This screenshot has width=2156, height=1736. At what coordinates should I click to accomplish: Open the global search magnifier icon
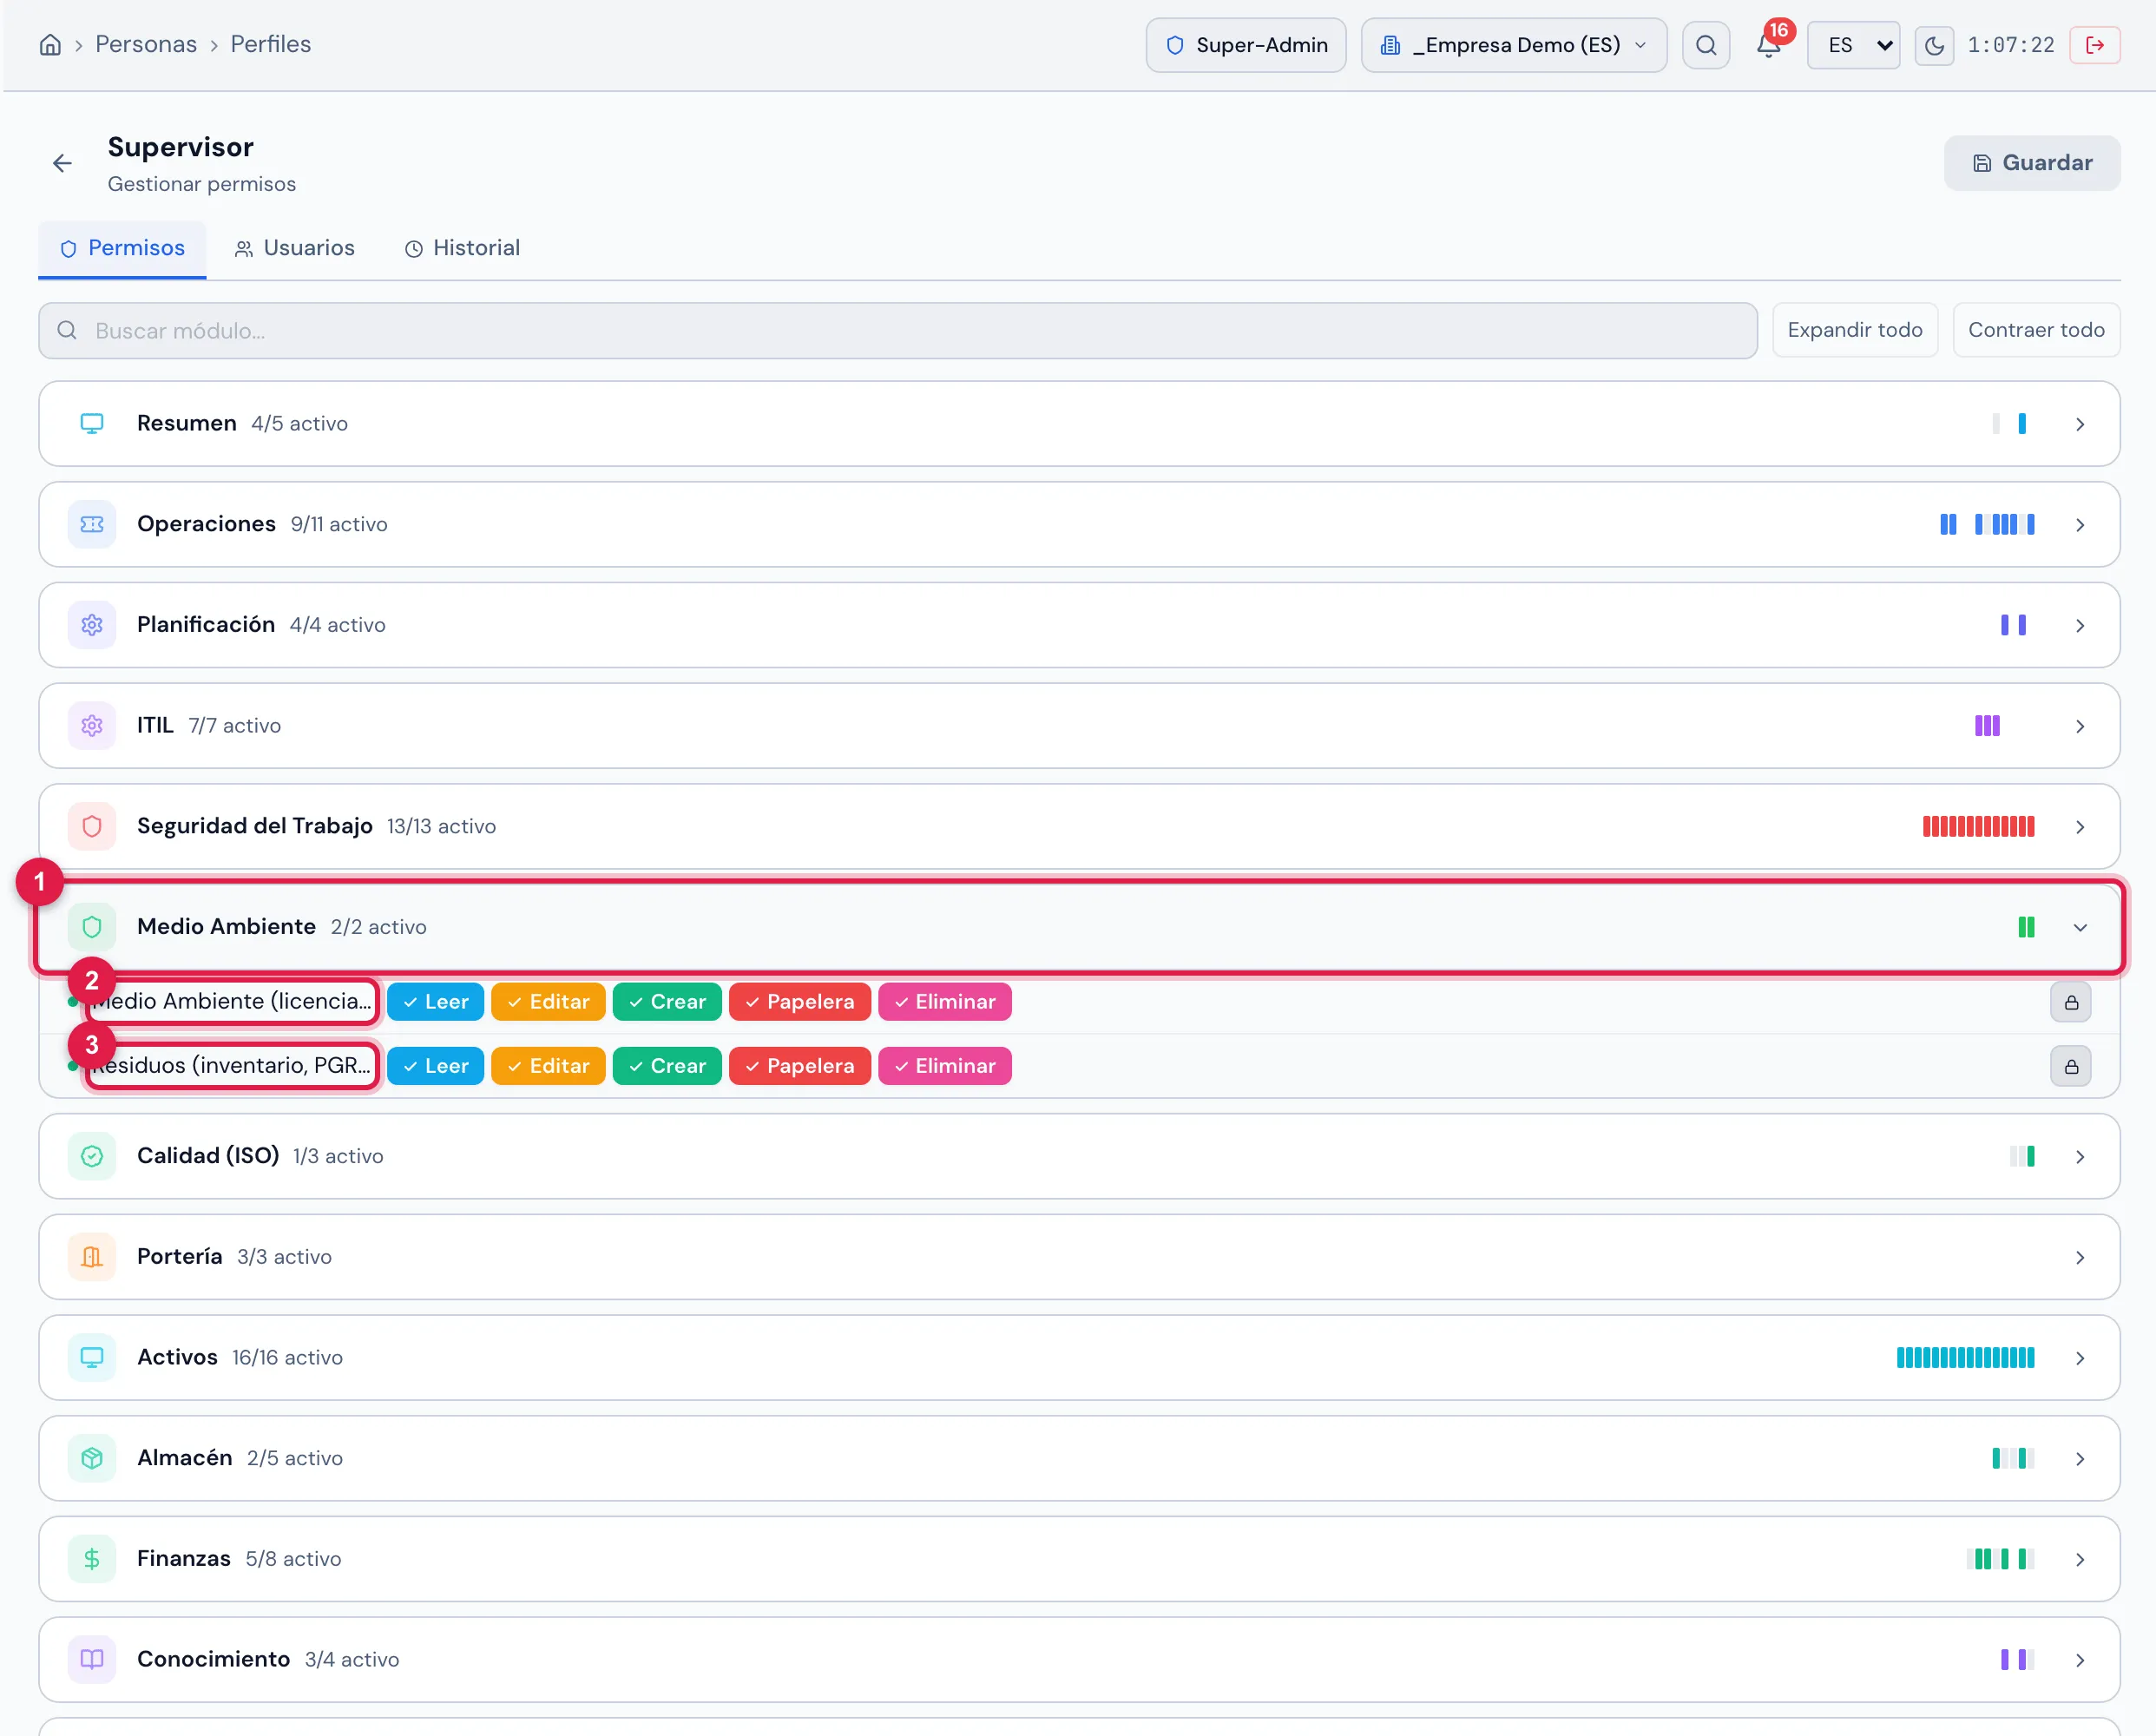click(x=1706, y=45)
